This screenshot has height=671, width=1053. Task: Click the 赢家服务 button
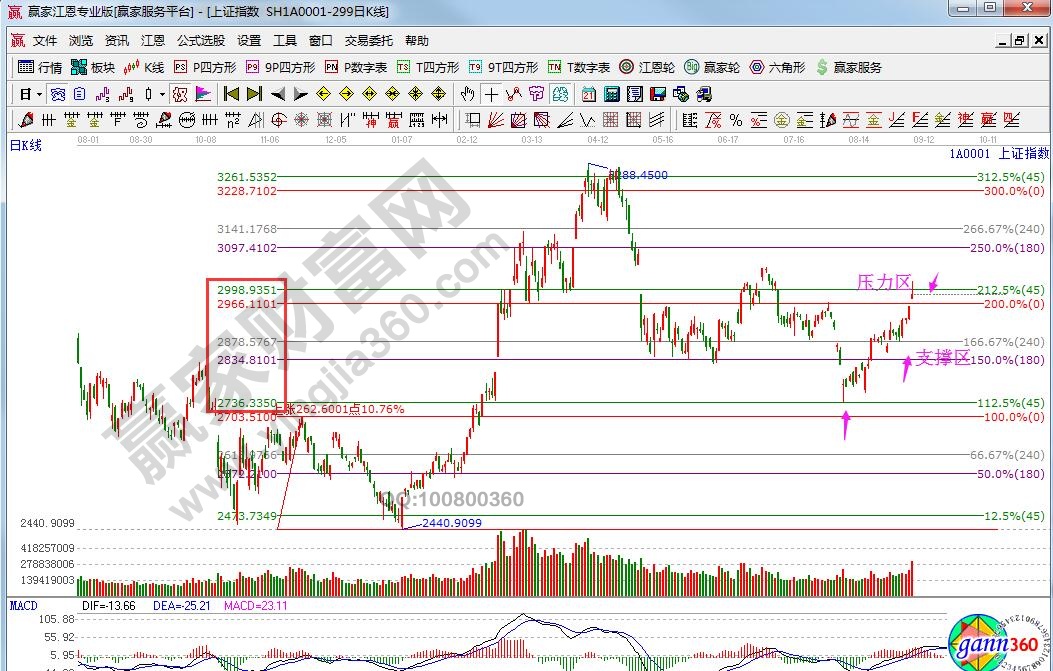coord(850,67)
